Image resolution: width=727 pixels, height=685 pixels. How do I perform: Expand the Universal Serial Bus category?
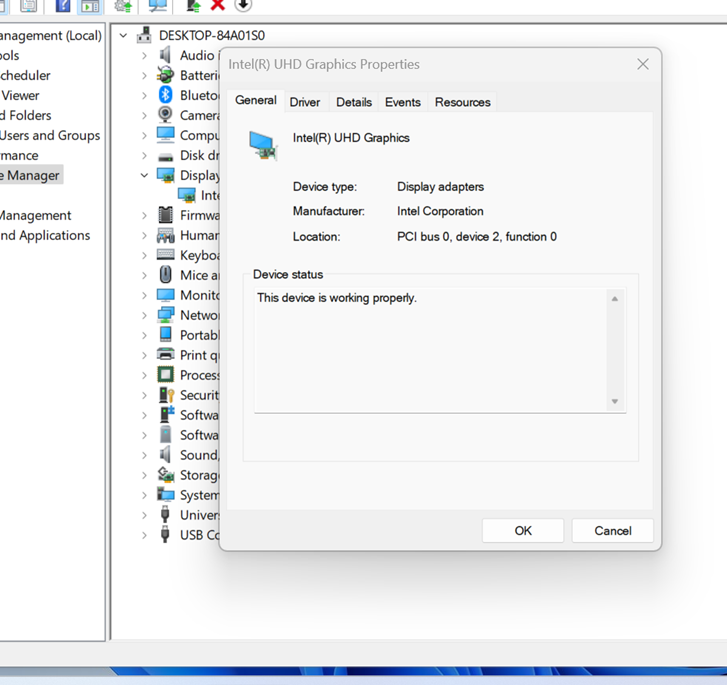click(144, 515)
